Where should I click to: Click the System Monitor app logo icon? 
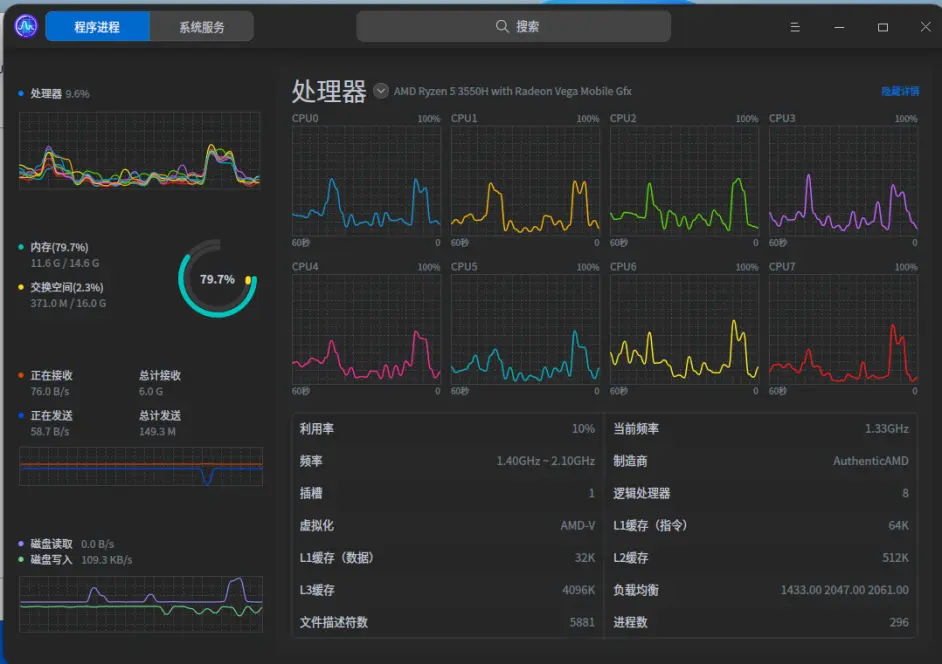pos(26,26)
